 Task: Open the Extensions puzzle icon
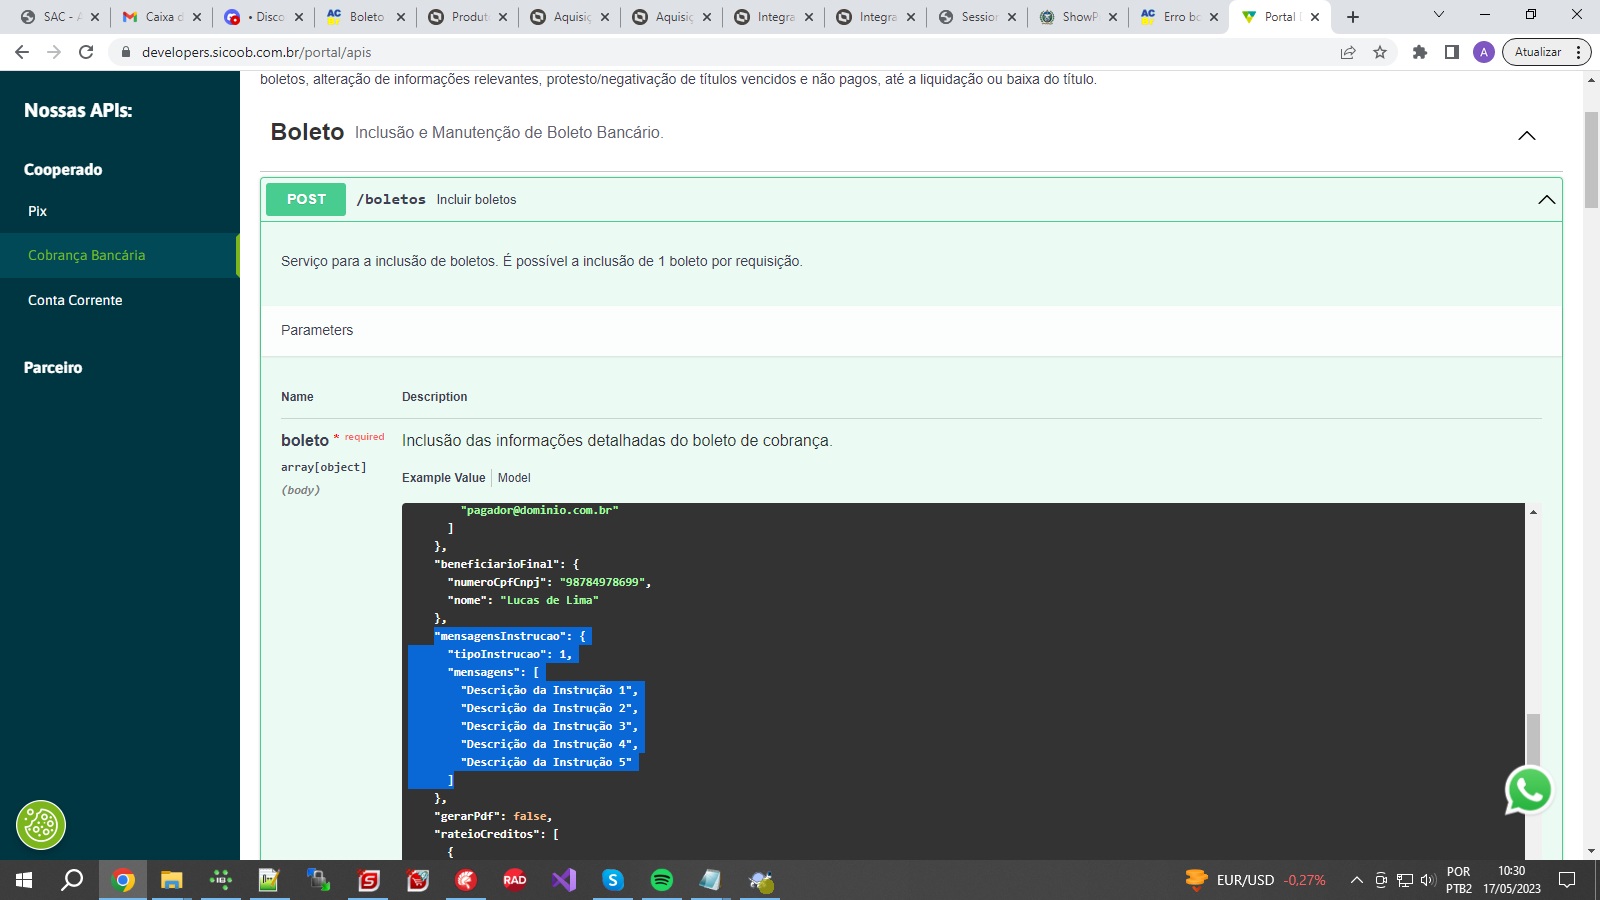click(1420, 52)
